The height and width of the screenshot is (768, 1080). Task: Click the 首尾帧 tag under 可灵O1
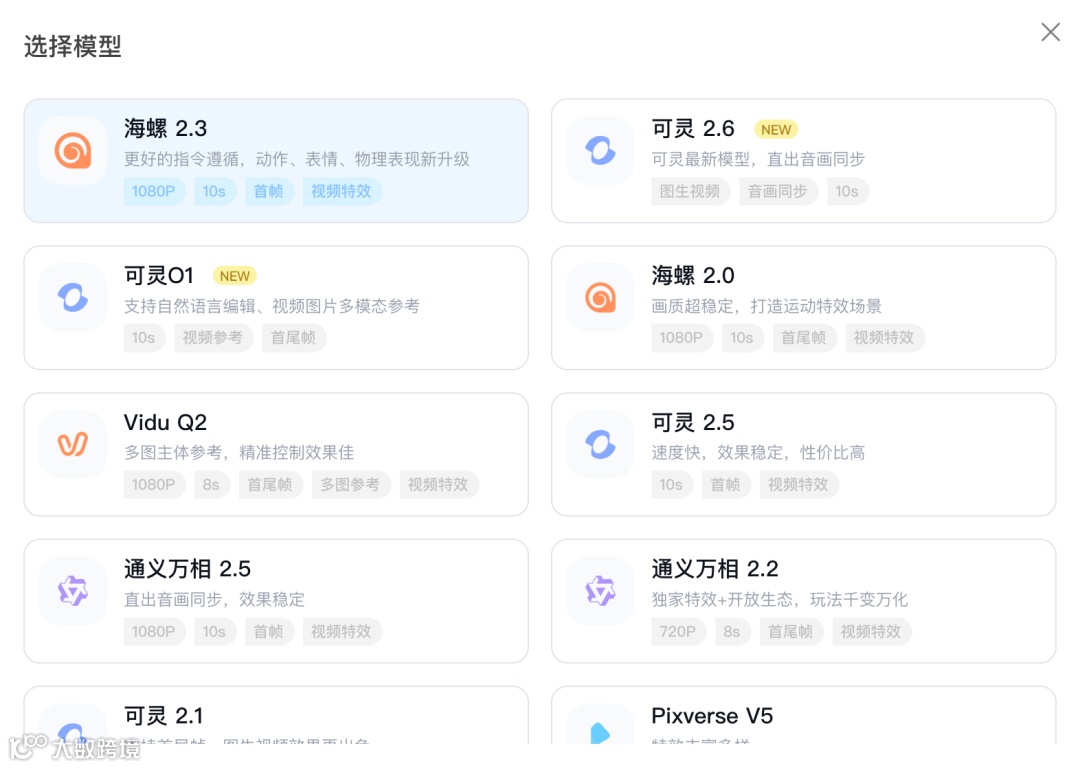pos(293,338)
